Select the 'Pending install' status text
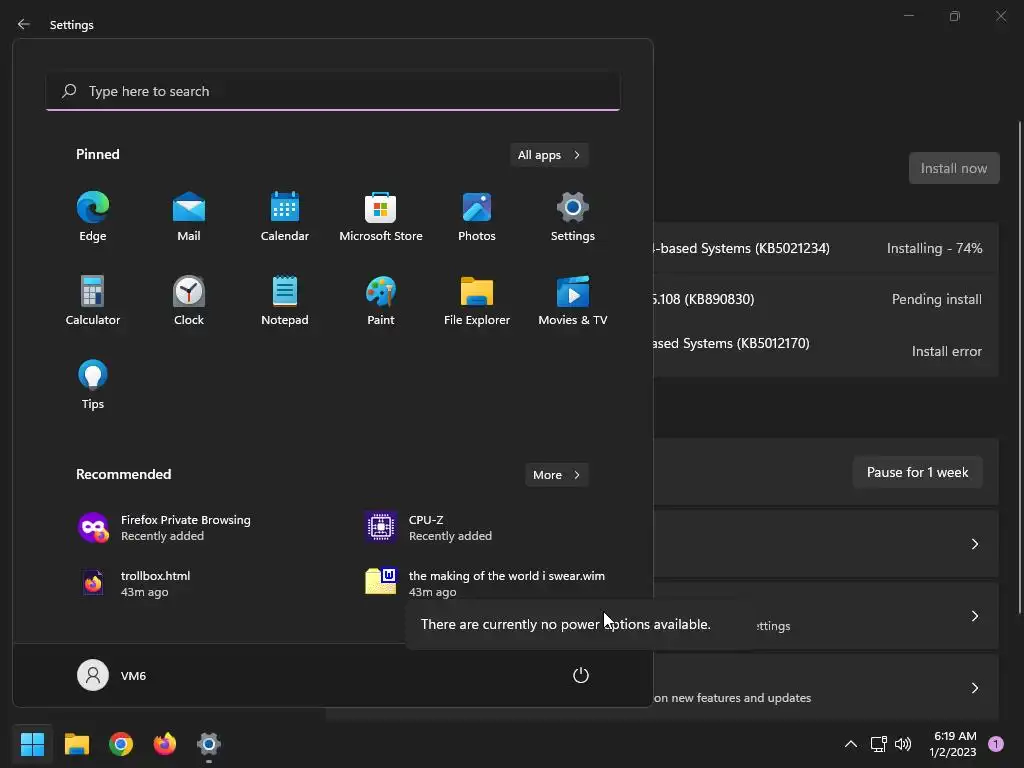The image size is (1024, 768). [936, 299]
